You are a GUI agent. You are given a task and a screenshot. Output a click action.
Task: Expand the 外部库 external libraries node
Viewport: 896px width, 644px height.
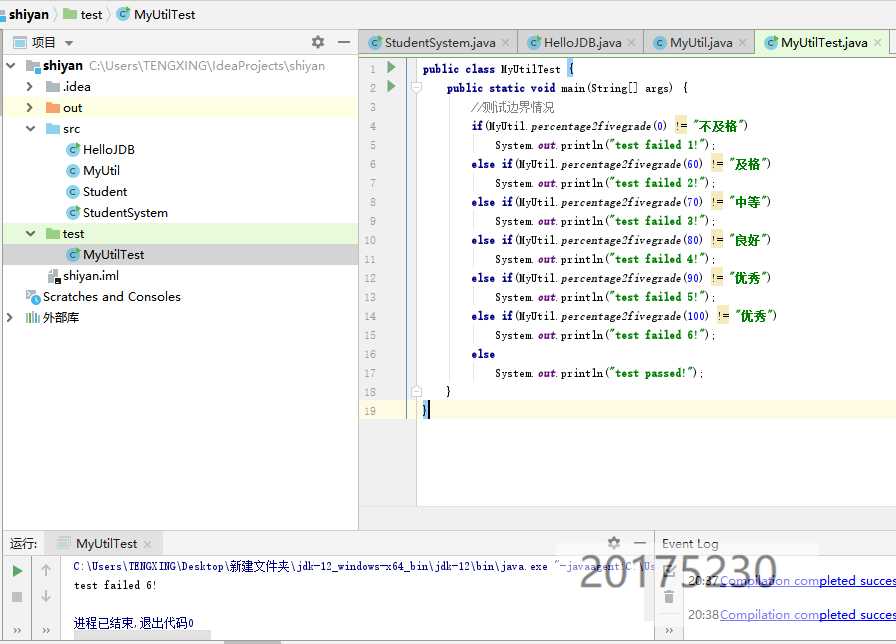pos(9,317)
